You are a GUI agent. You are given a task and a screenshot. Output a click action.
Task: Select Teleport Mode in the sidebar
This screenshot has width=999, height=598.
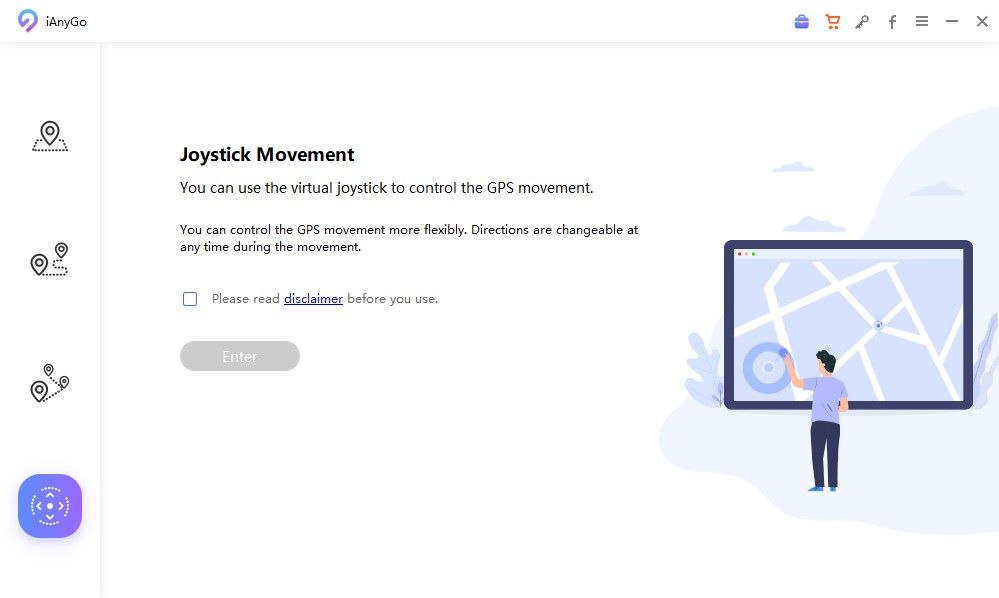(x=50, y=136)
